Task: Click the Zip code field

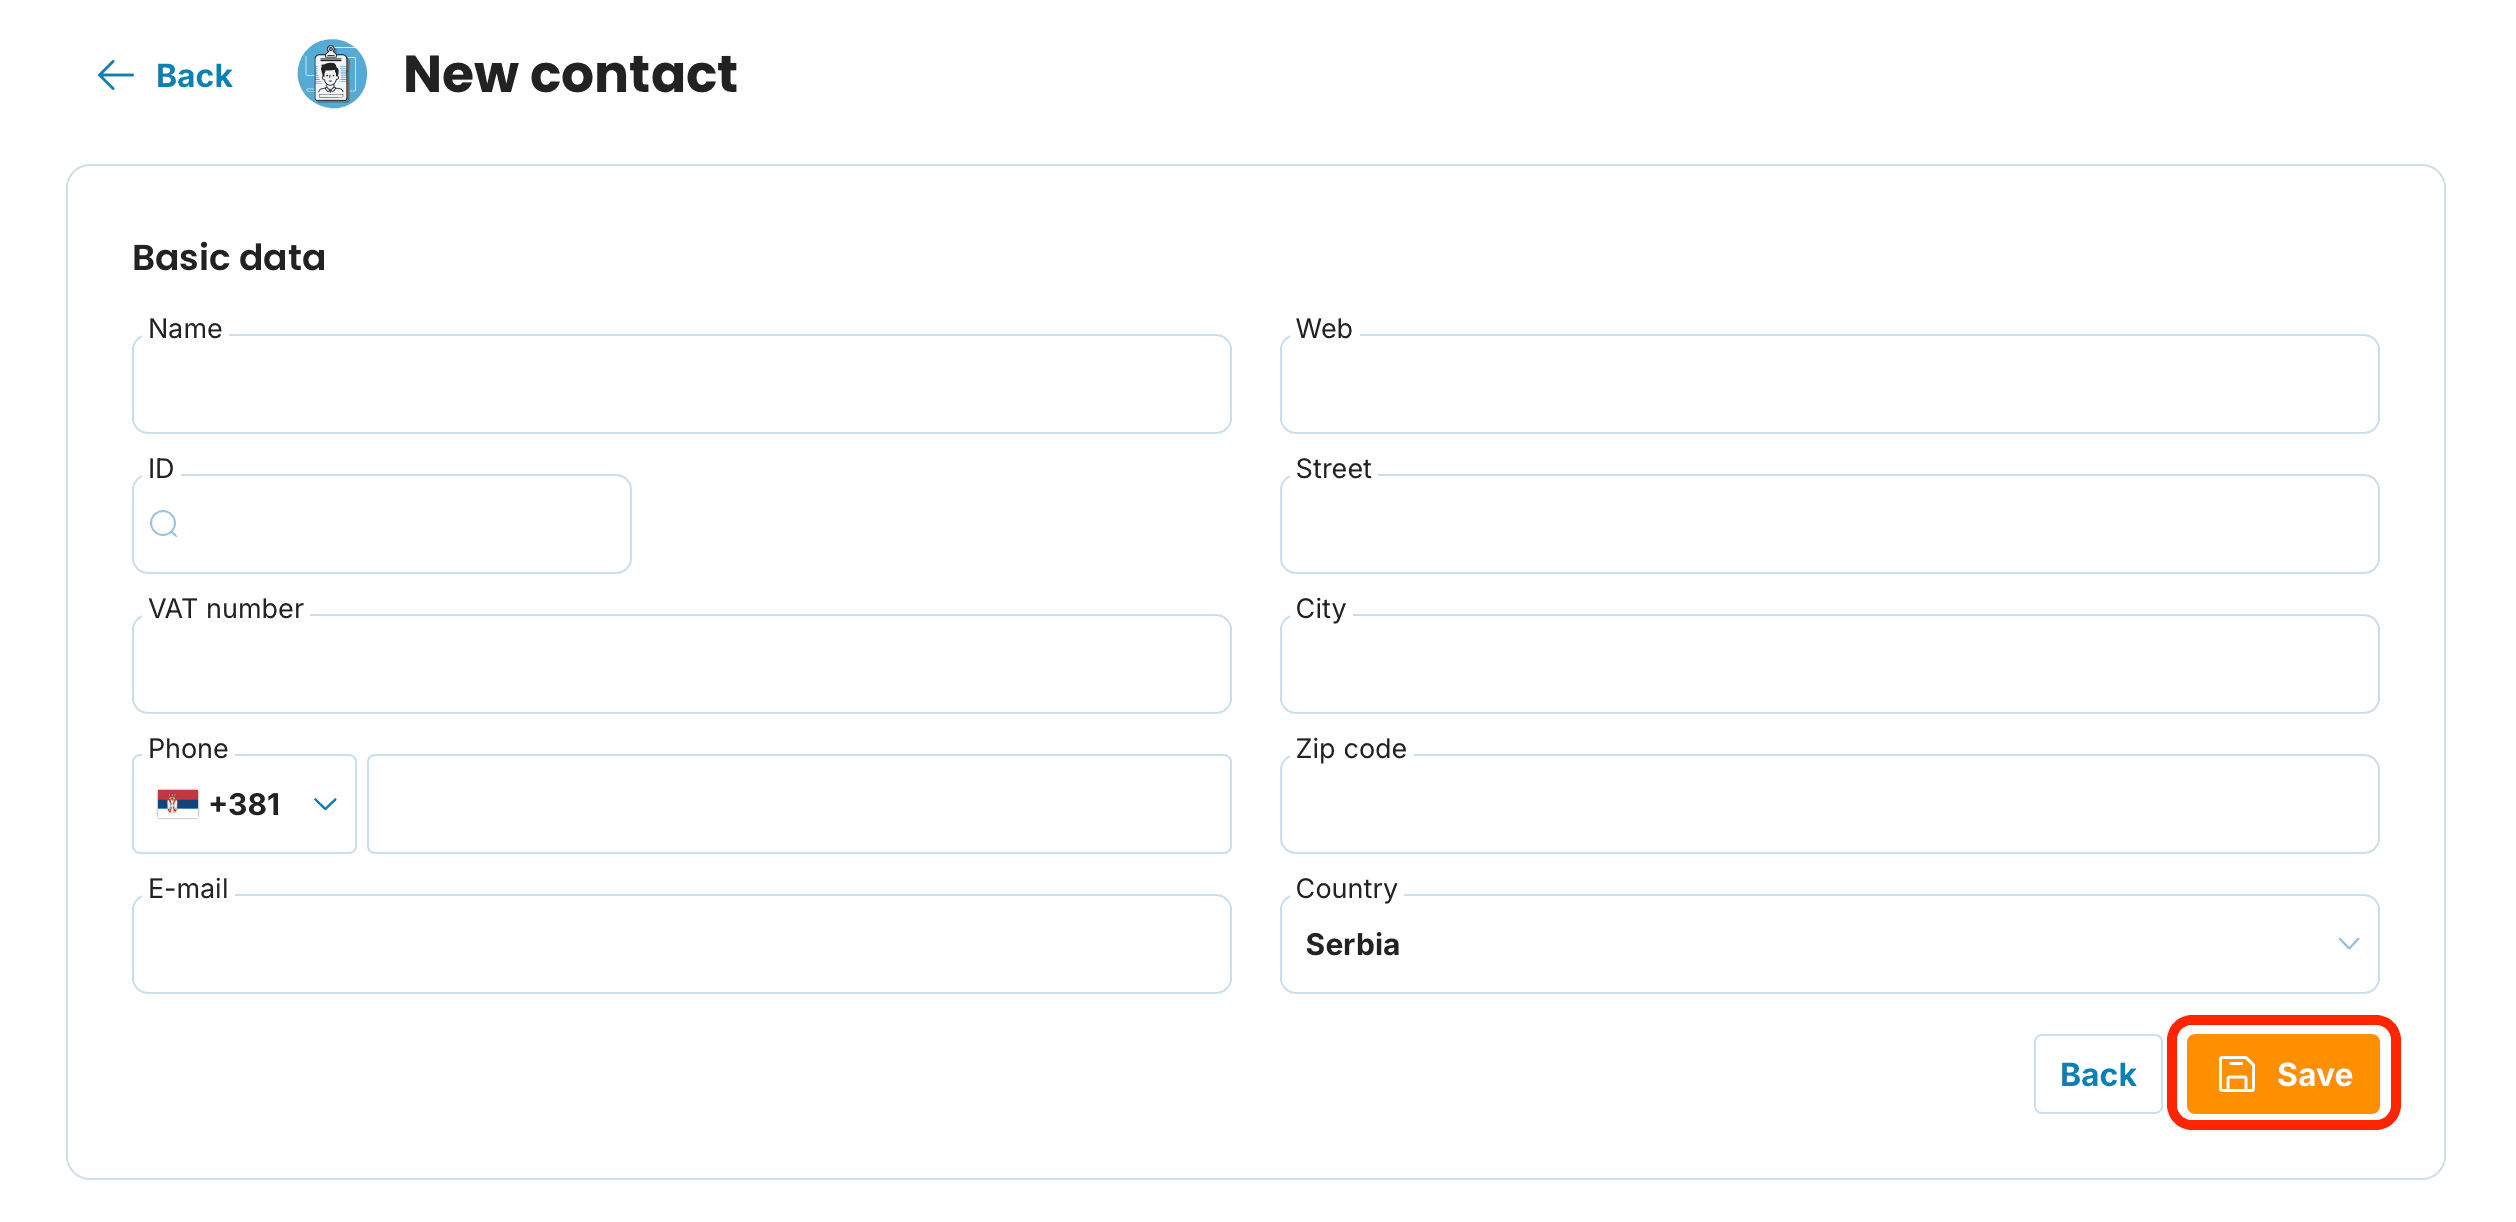Action: (x=1829, y=804)
